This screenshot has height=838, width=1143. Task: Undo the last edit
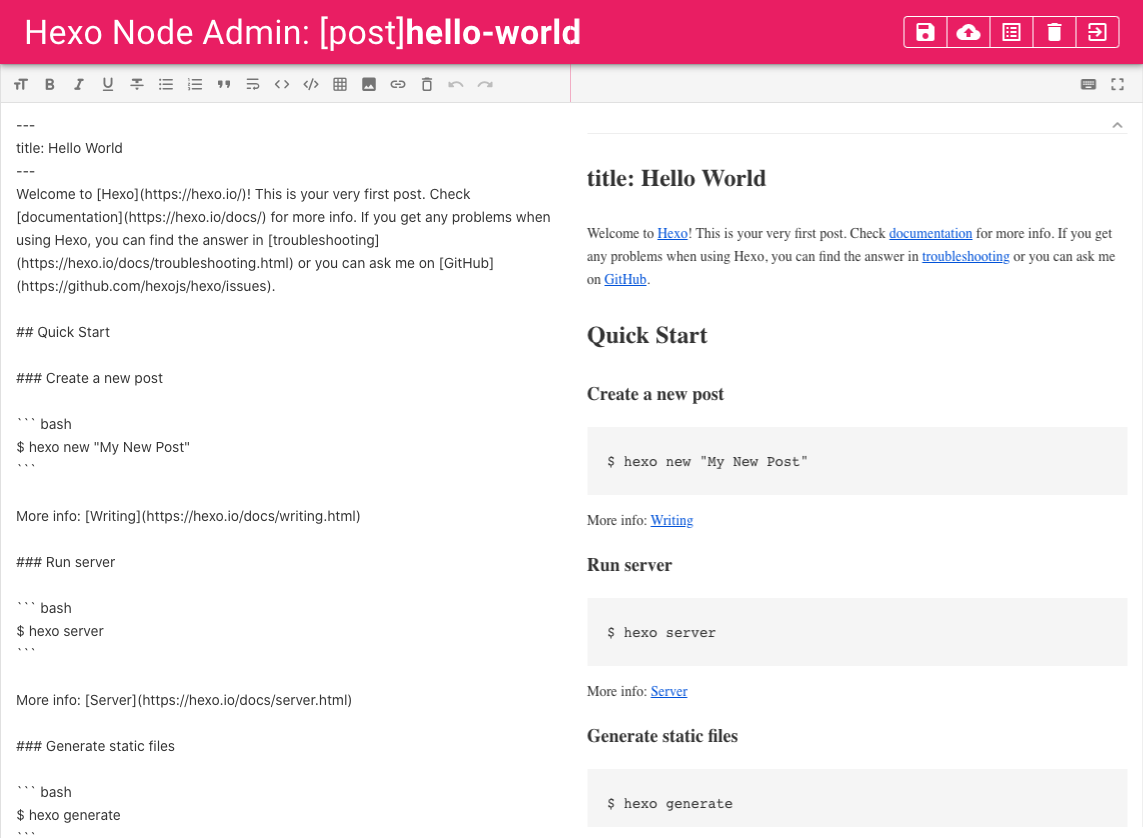tap(456, 85)
